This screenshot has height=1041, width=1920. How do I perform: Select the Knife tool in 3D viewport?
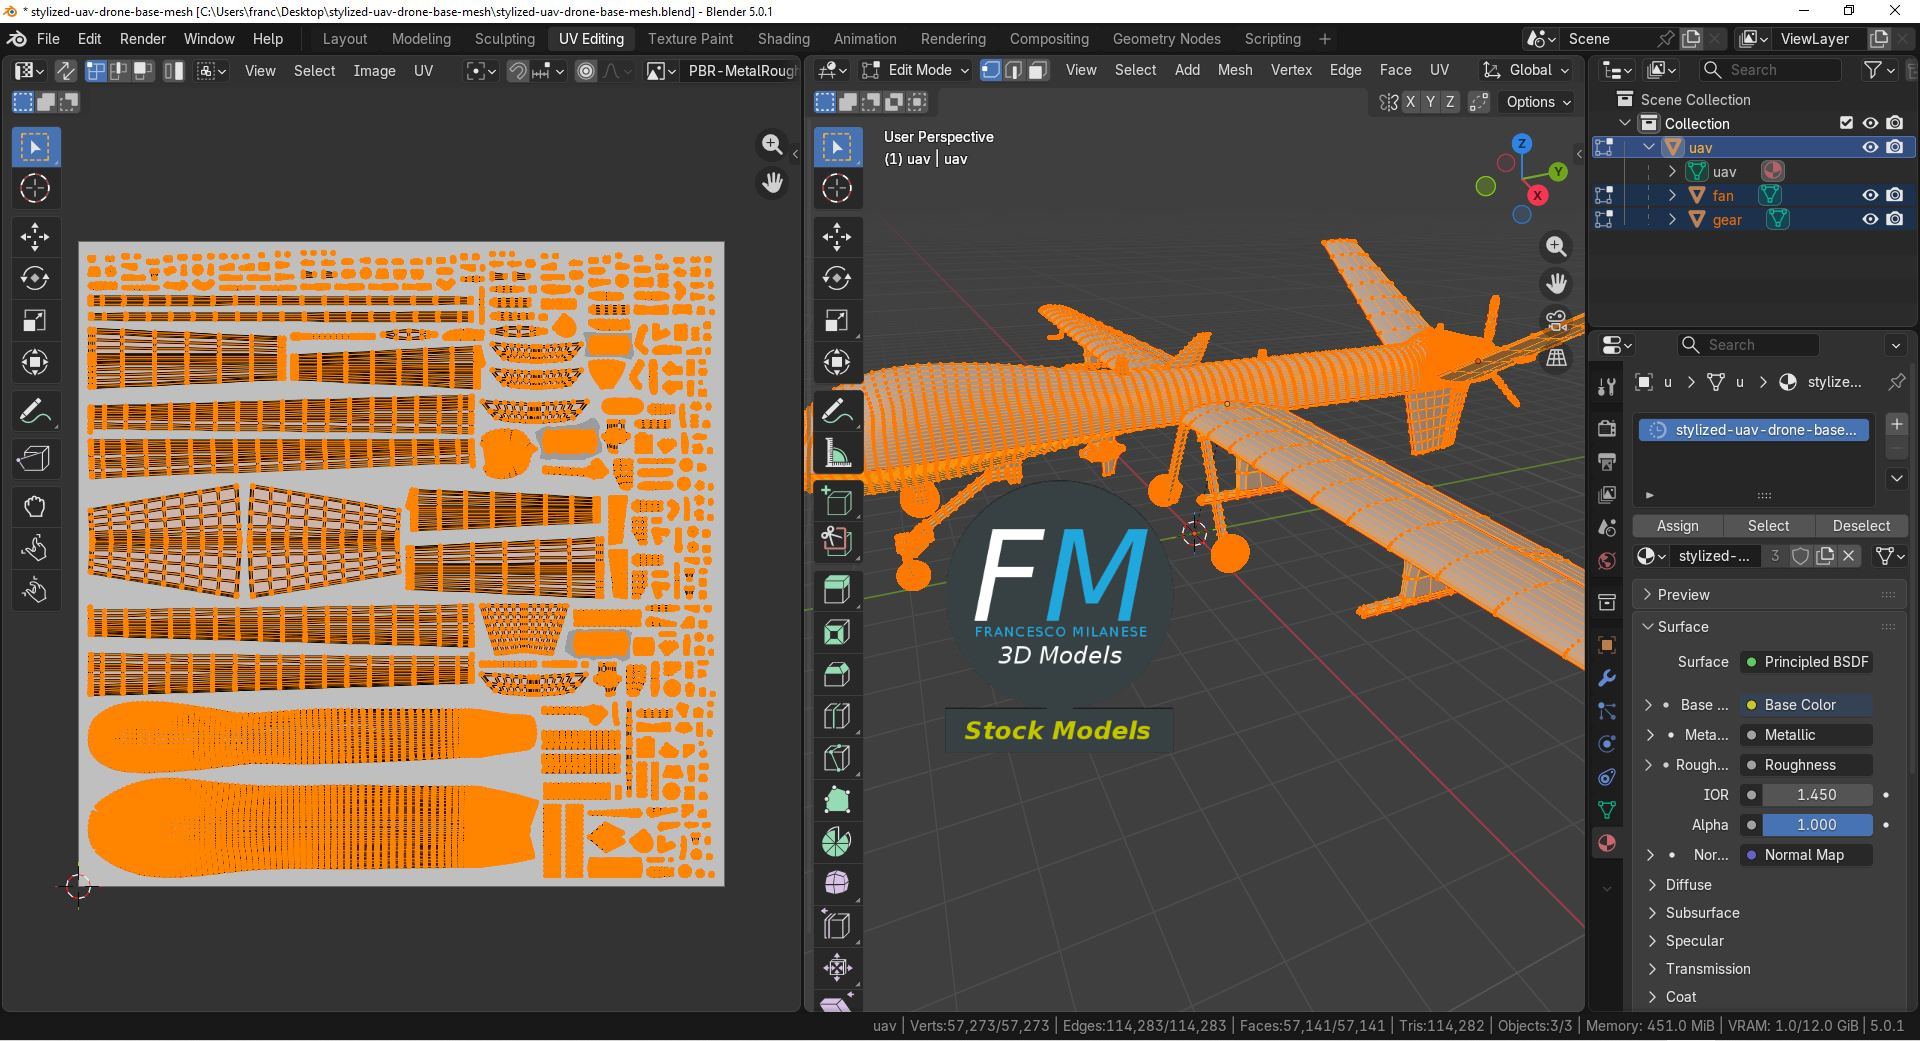[x=837, y=757]
